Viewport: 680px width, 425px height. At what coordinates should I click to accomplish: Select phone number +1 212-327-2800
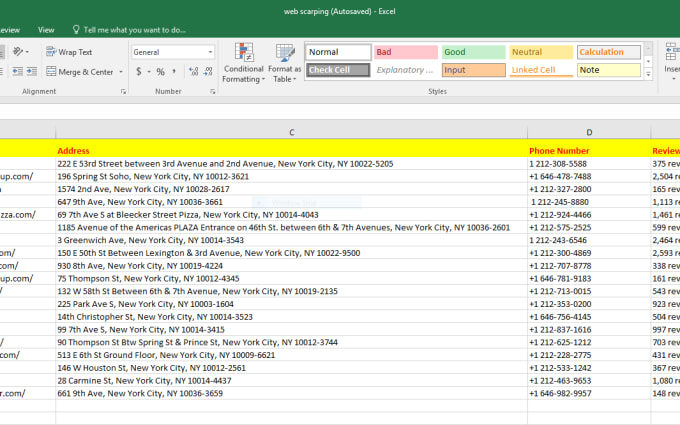pyautogui.click(x=589, y=189)
